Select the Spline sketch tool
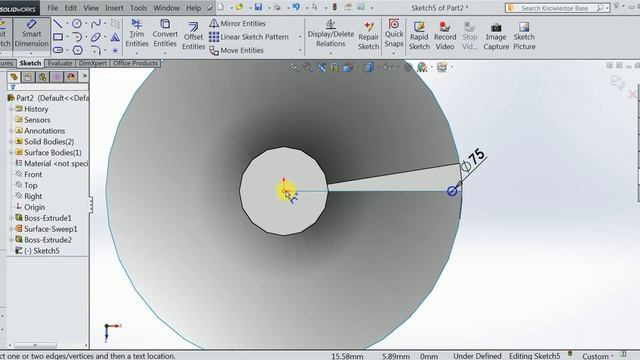Screen dimensions: 640x360 (96, 24)
